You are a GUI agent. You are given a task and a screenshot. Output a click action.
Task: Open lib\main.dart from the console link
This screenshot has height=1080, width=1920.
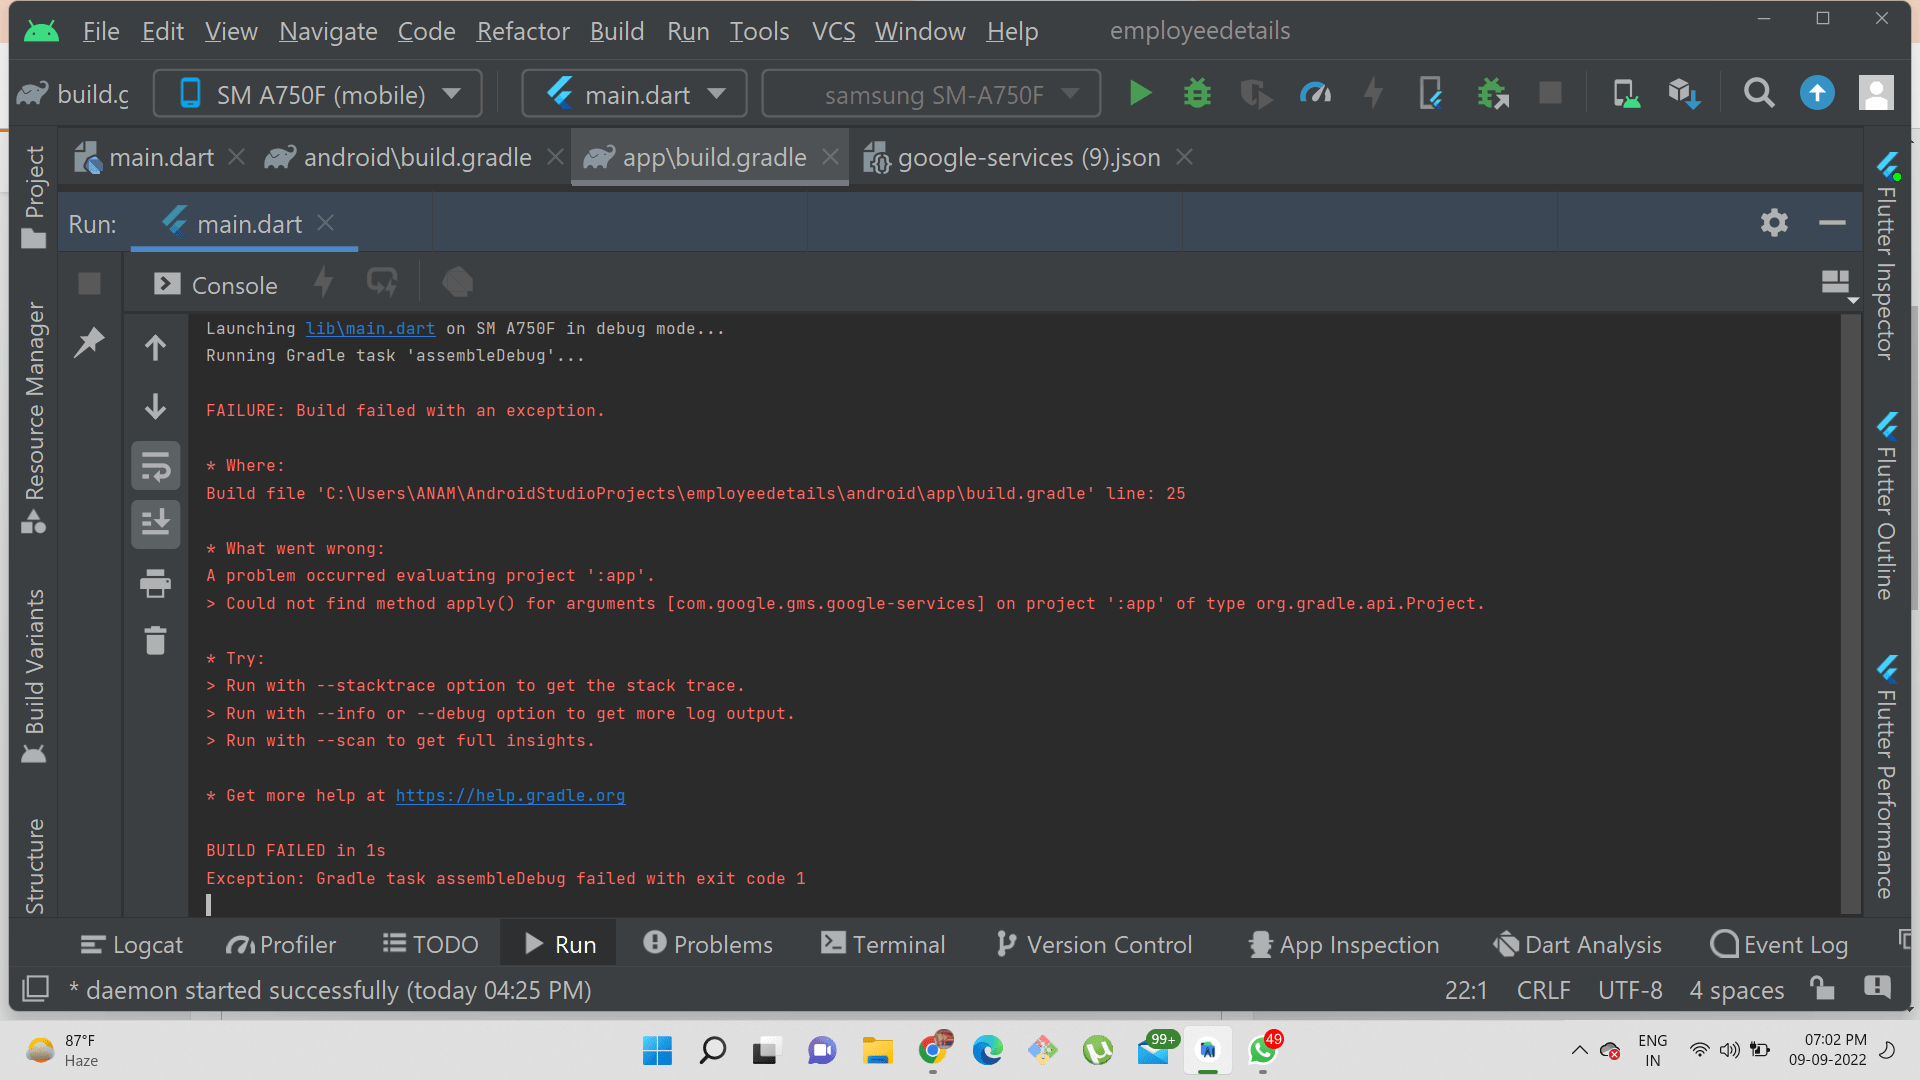[370, 328]
